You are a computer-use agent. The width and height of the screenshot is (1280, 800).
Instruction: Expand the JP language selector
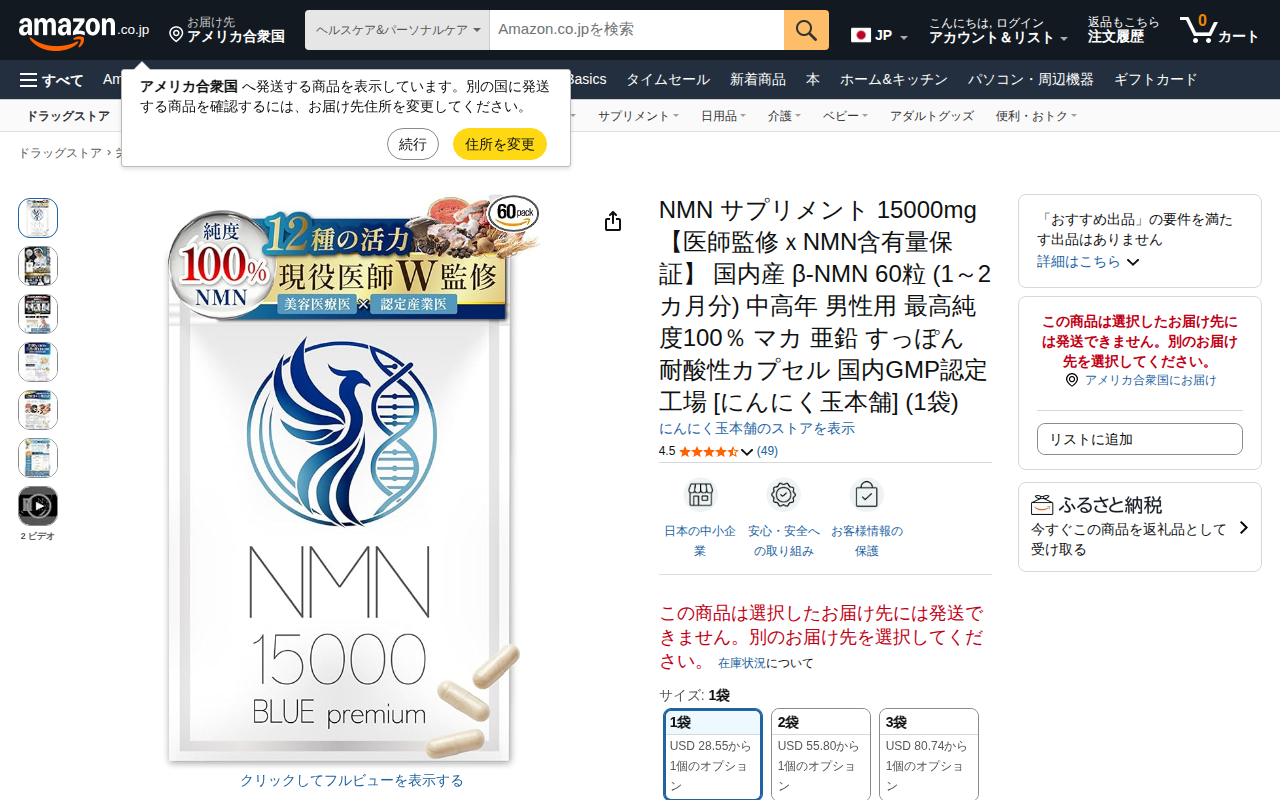(x=880, y=36)
